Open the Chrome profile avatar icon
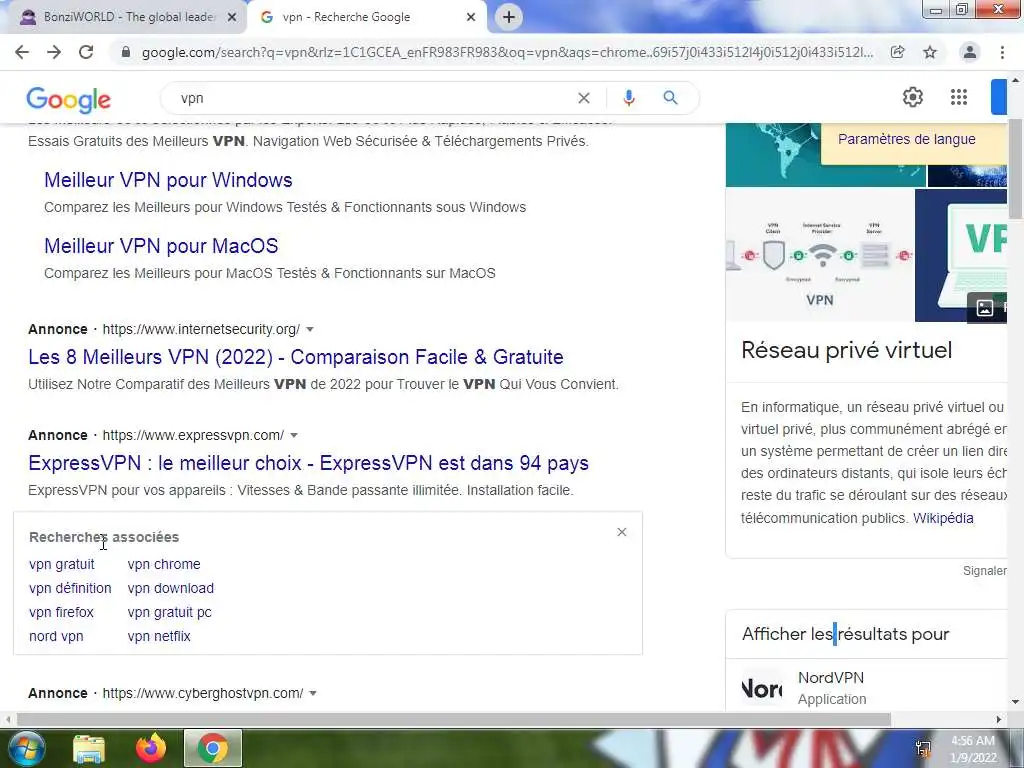1024x768 pixels. [x=970, y=52]
